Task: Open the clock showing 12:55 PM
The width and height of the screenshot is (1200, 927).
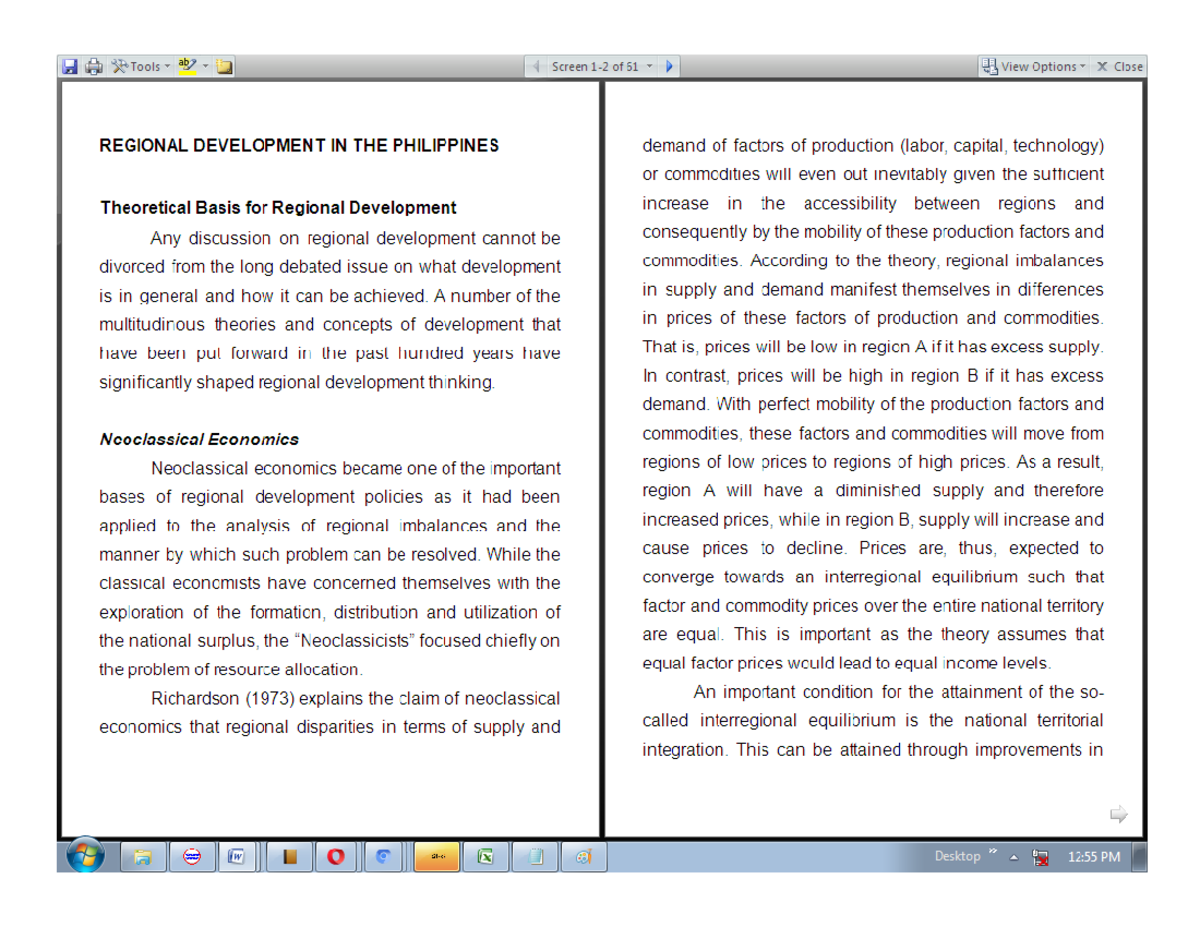Action: [1093, 857]
